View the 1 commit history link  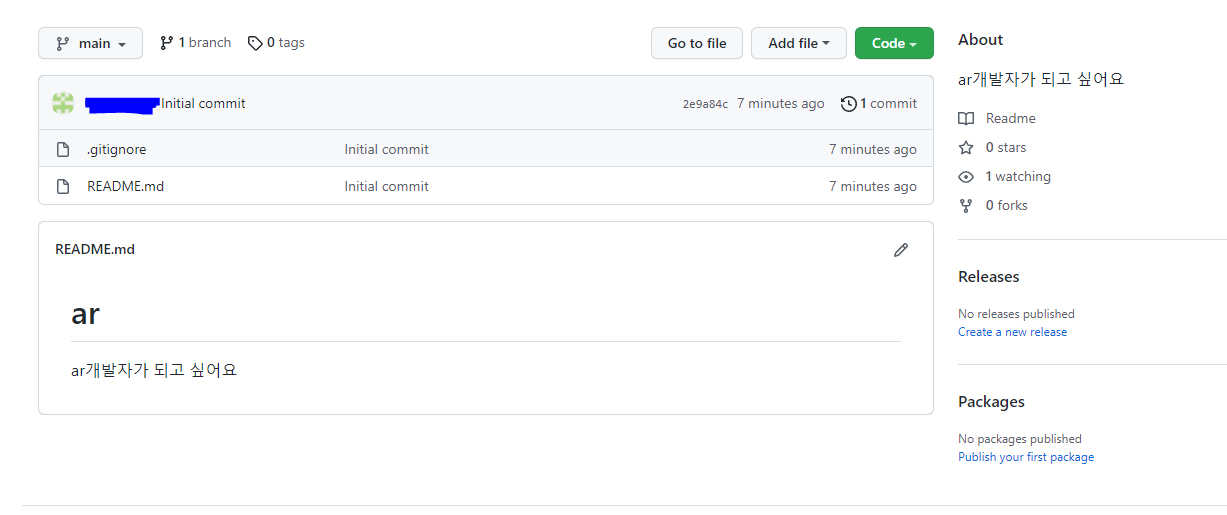click(x=888, y=103)
